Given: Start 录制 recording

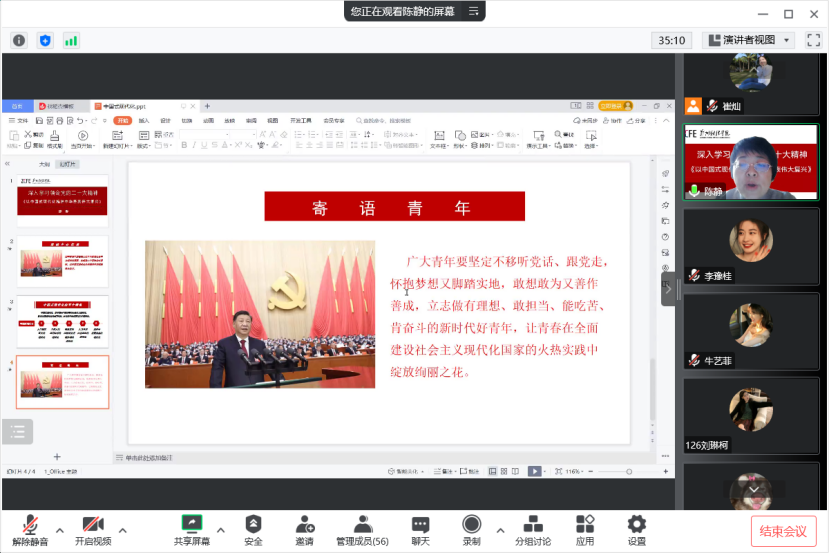Looking at the screenshot, I should [x=471, y=525].
